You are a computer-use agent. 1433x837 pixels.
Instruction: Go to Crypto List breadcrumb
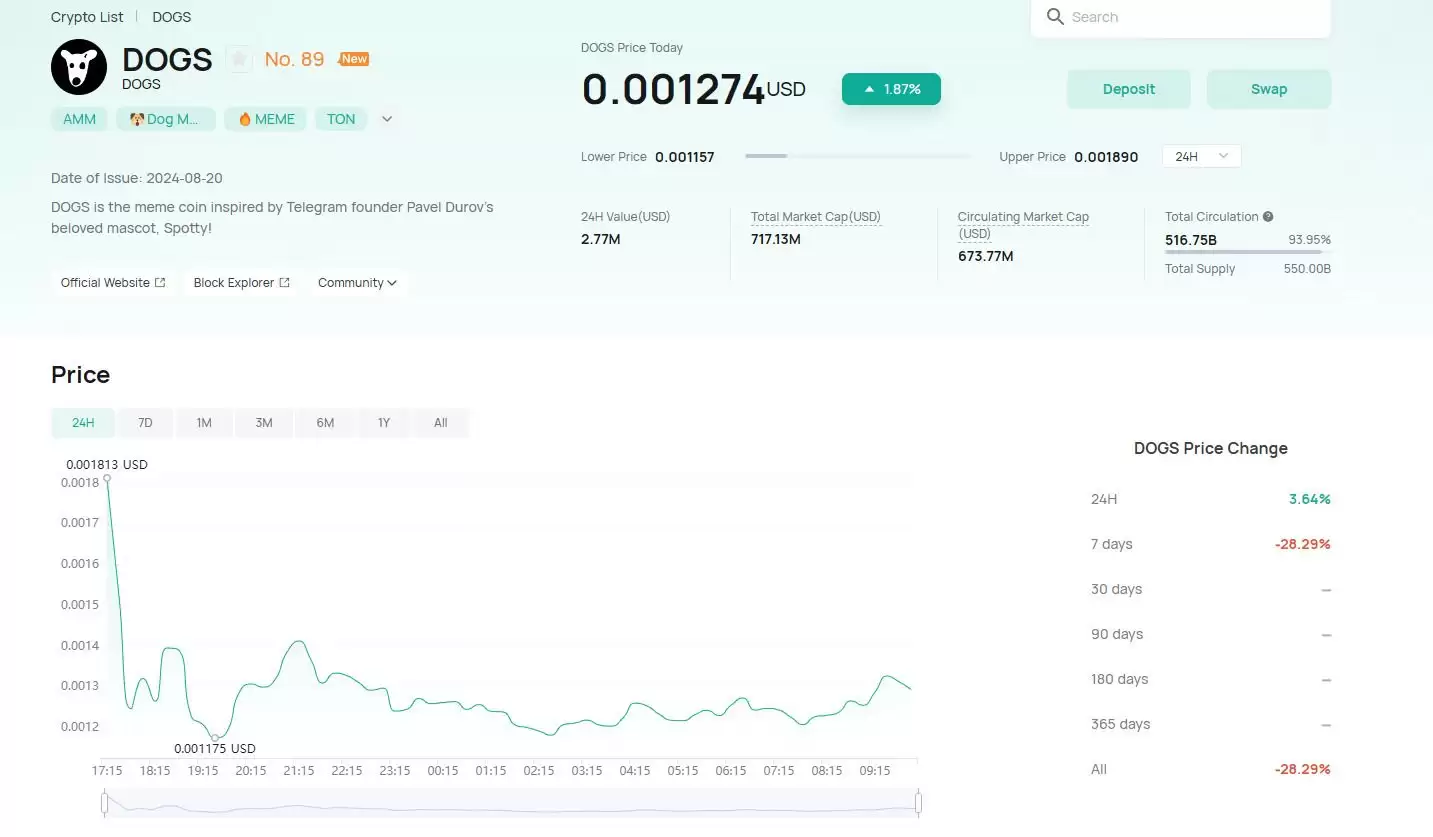pyautogui.click(x=87, y=17)
